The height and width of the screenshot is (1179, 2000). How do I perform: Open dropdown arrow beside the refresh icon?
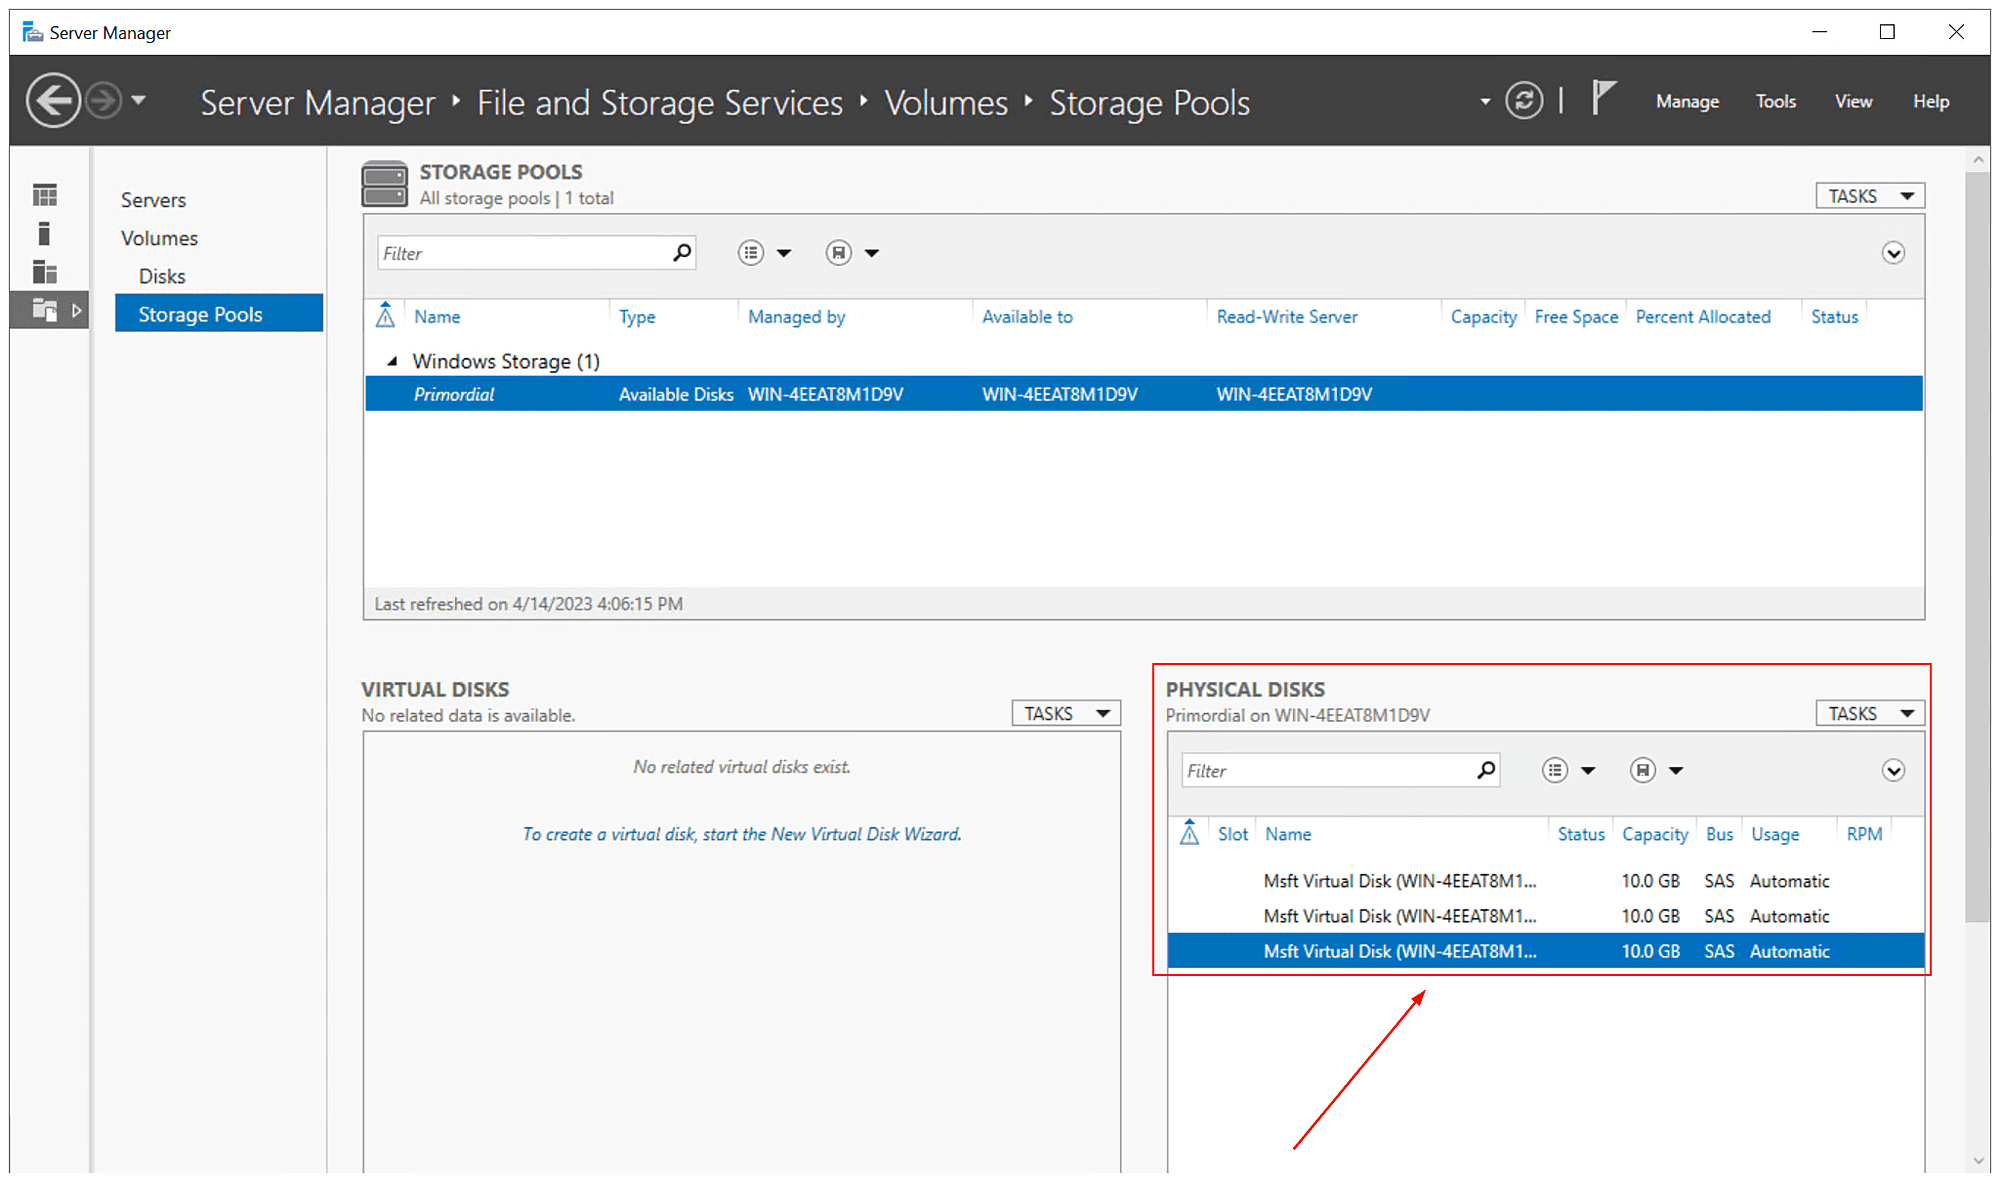(x=1485, y=101)
